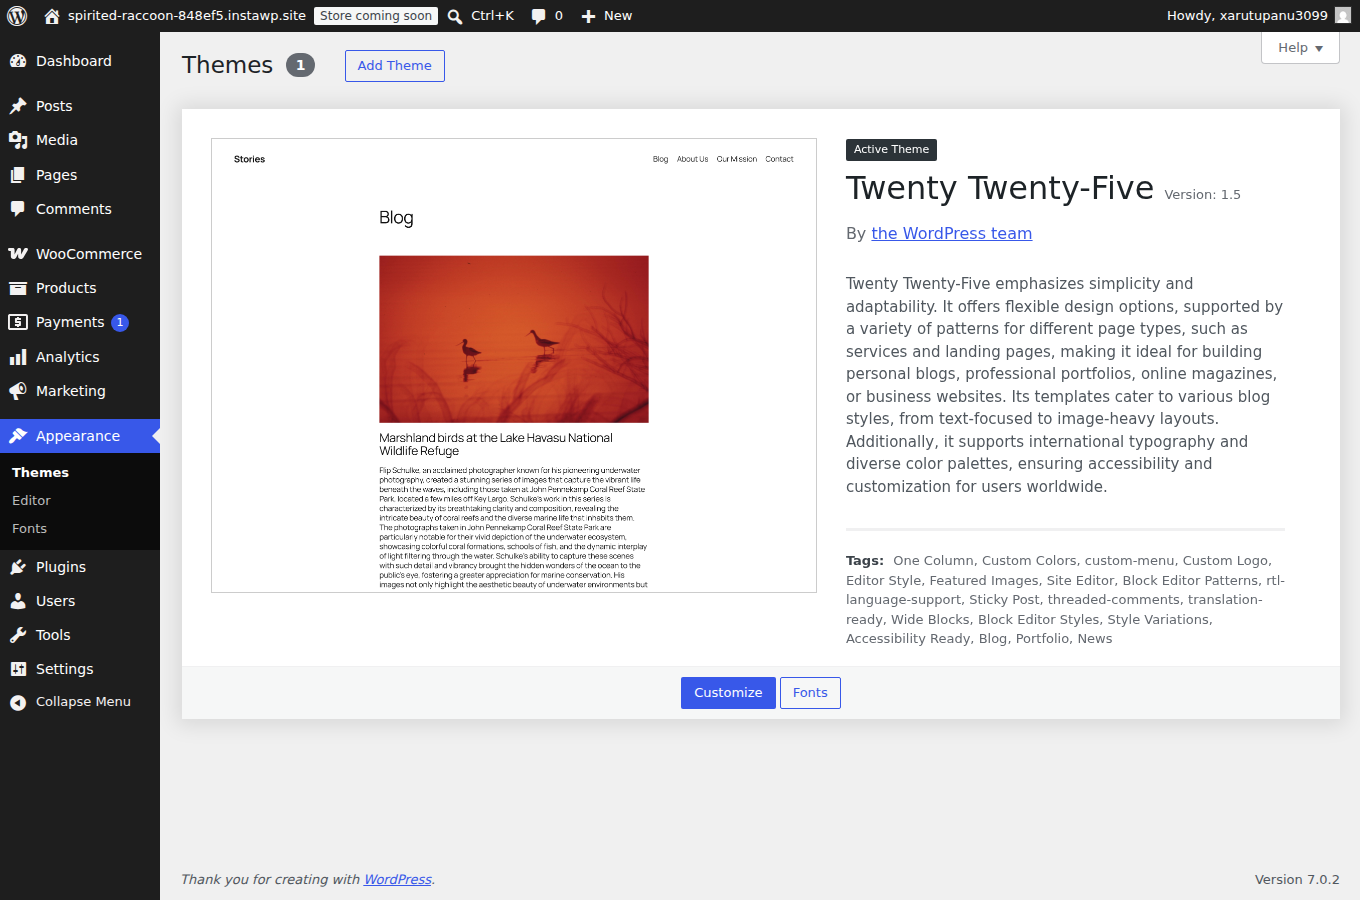
Task: Click the plus icon next to New
Action: pyautogui.click(x=588, y=16)
